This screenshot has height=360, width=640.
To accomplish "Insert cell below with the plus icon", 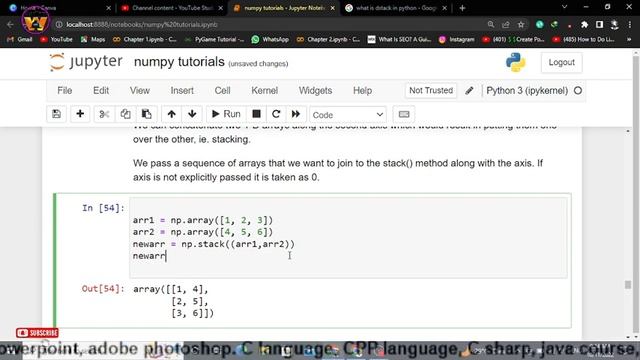I will point(80,114).
